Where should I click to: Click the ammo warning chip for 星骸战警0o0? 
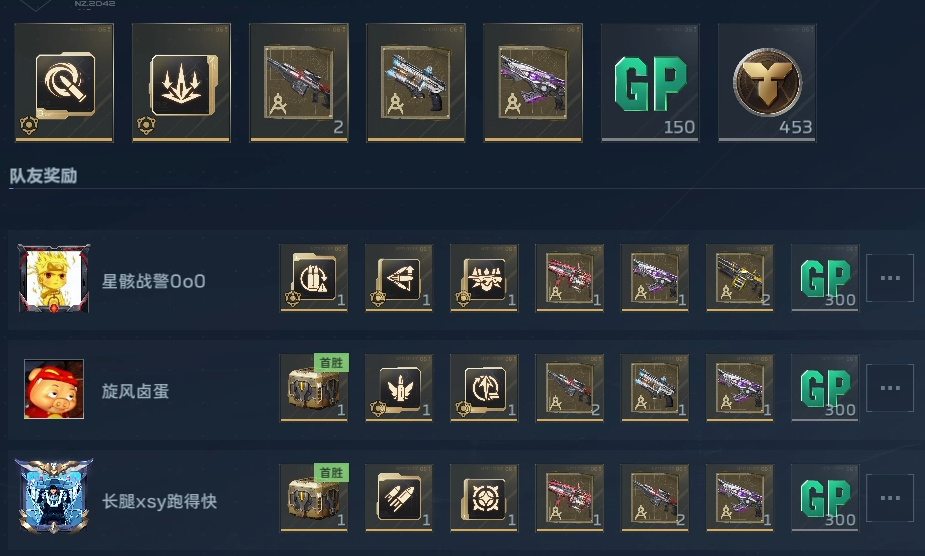click(x=314, y=277)
